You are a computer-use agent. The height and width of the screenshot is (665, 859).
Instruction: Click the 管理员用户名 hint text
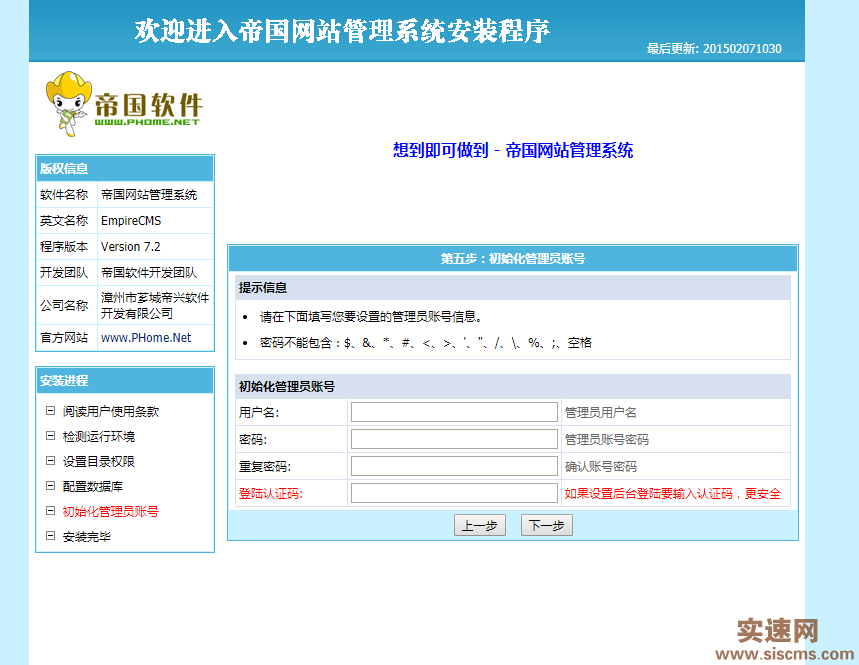600,412
